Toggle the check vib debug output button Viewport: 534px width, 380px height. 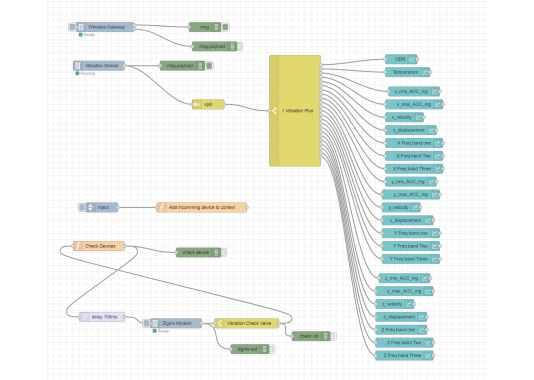(333, 336)
